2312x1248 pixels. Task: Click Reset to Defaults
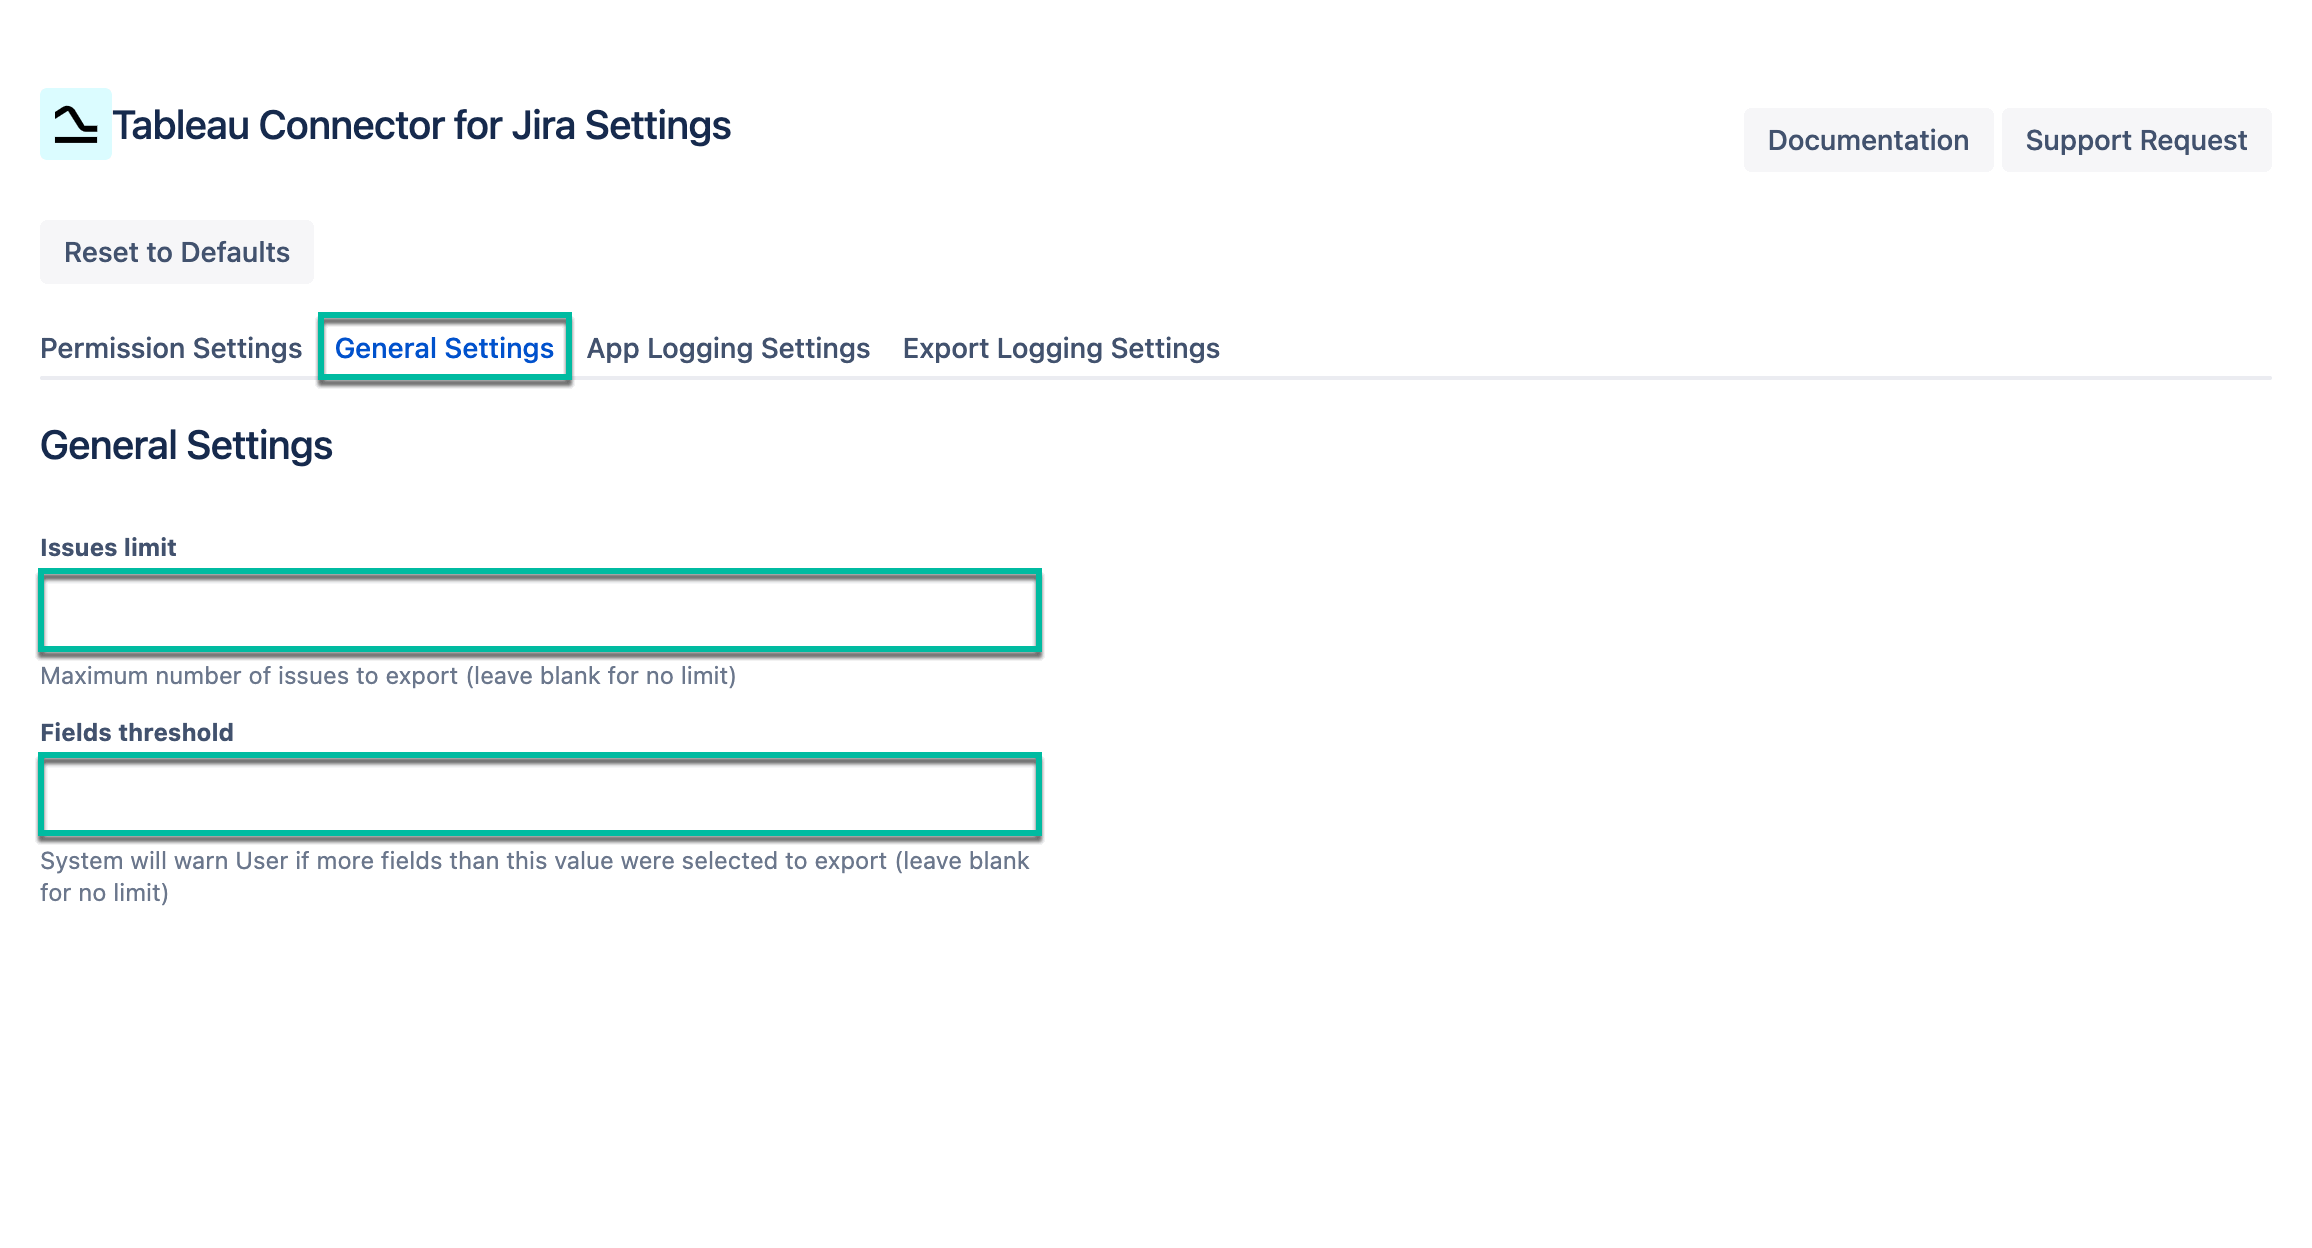(177, 251)
